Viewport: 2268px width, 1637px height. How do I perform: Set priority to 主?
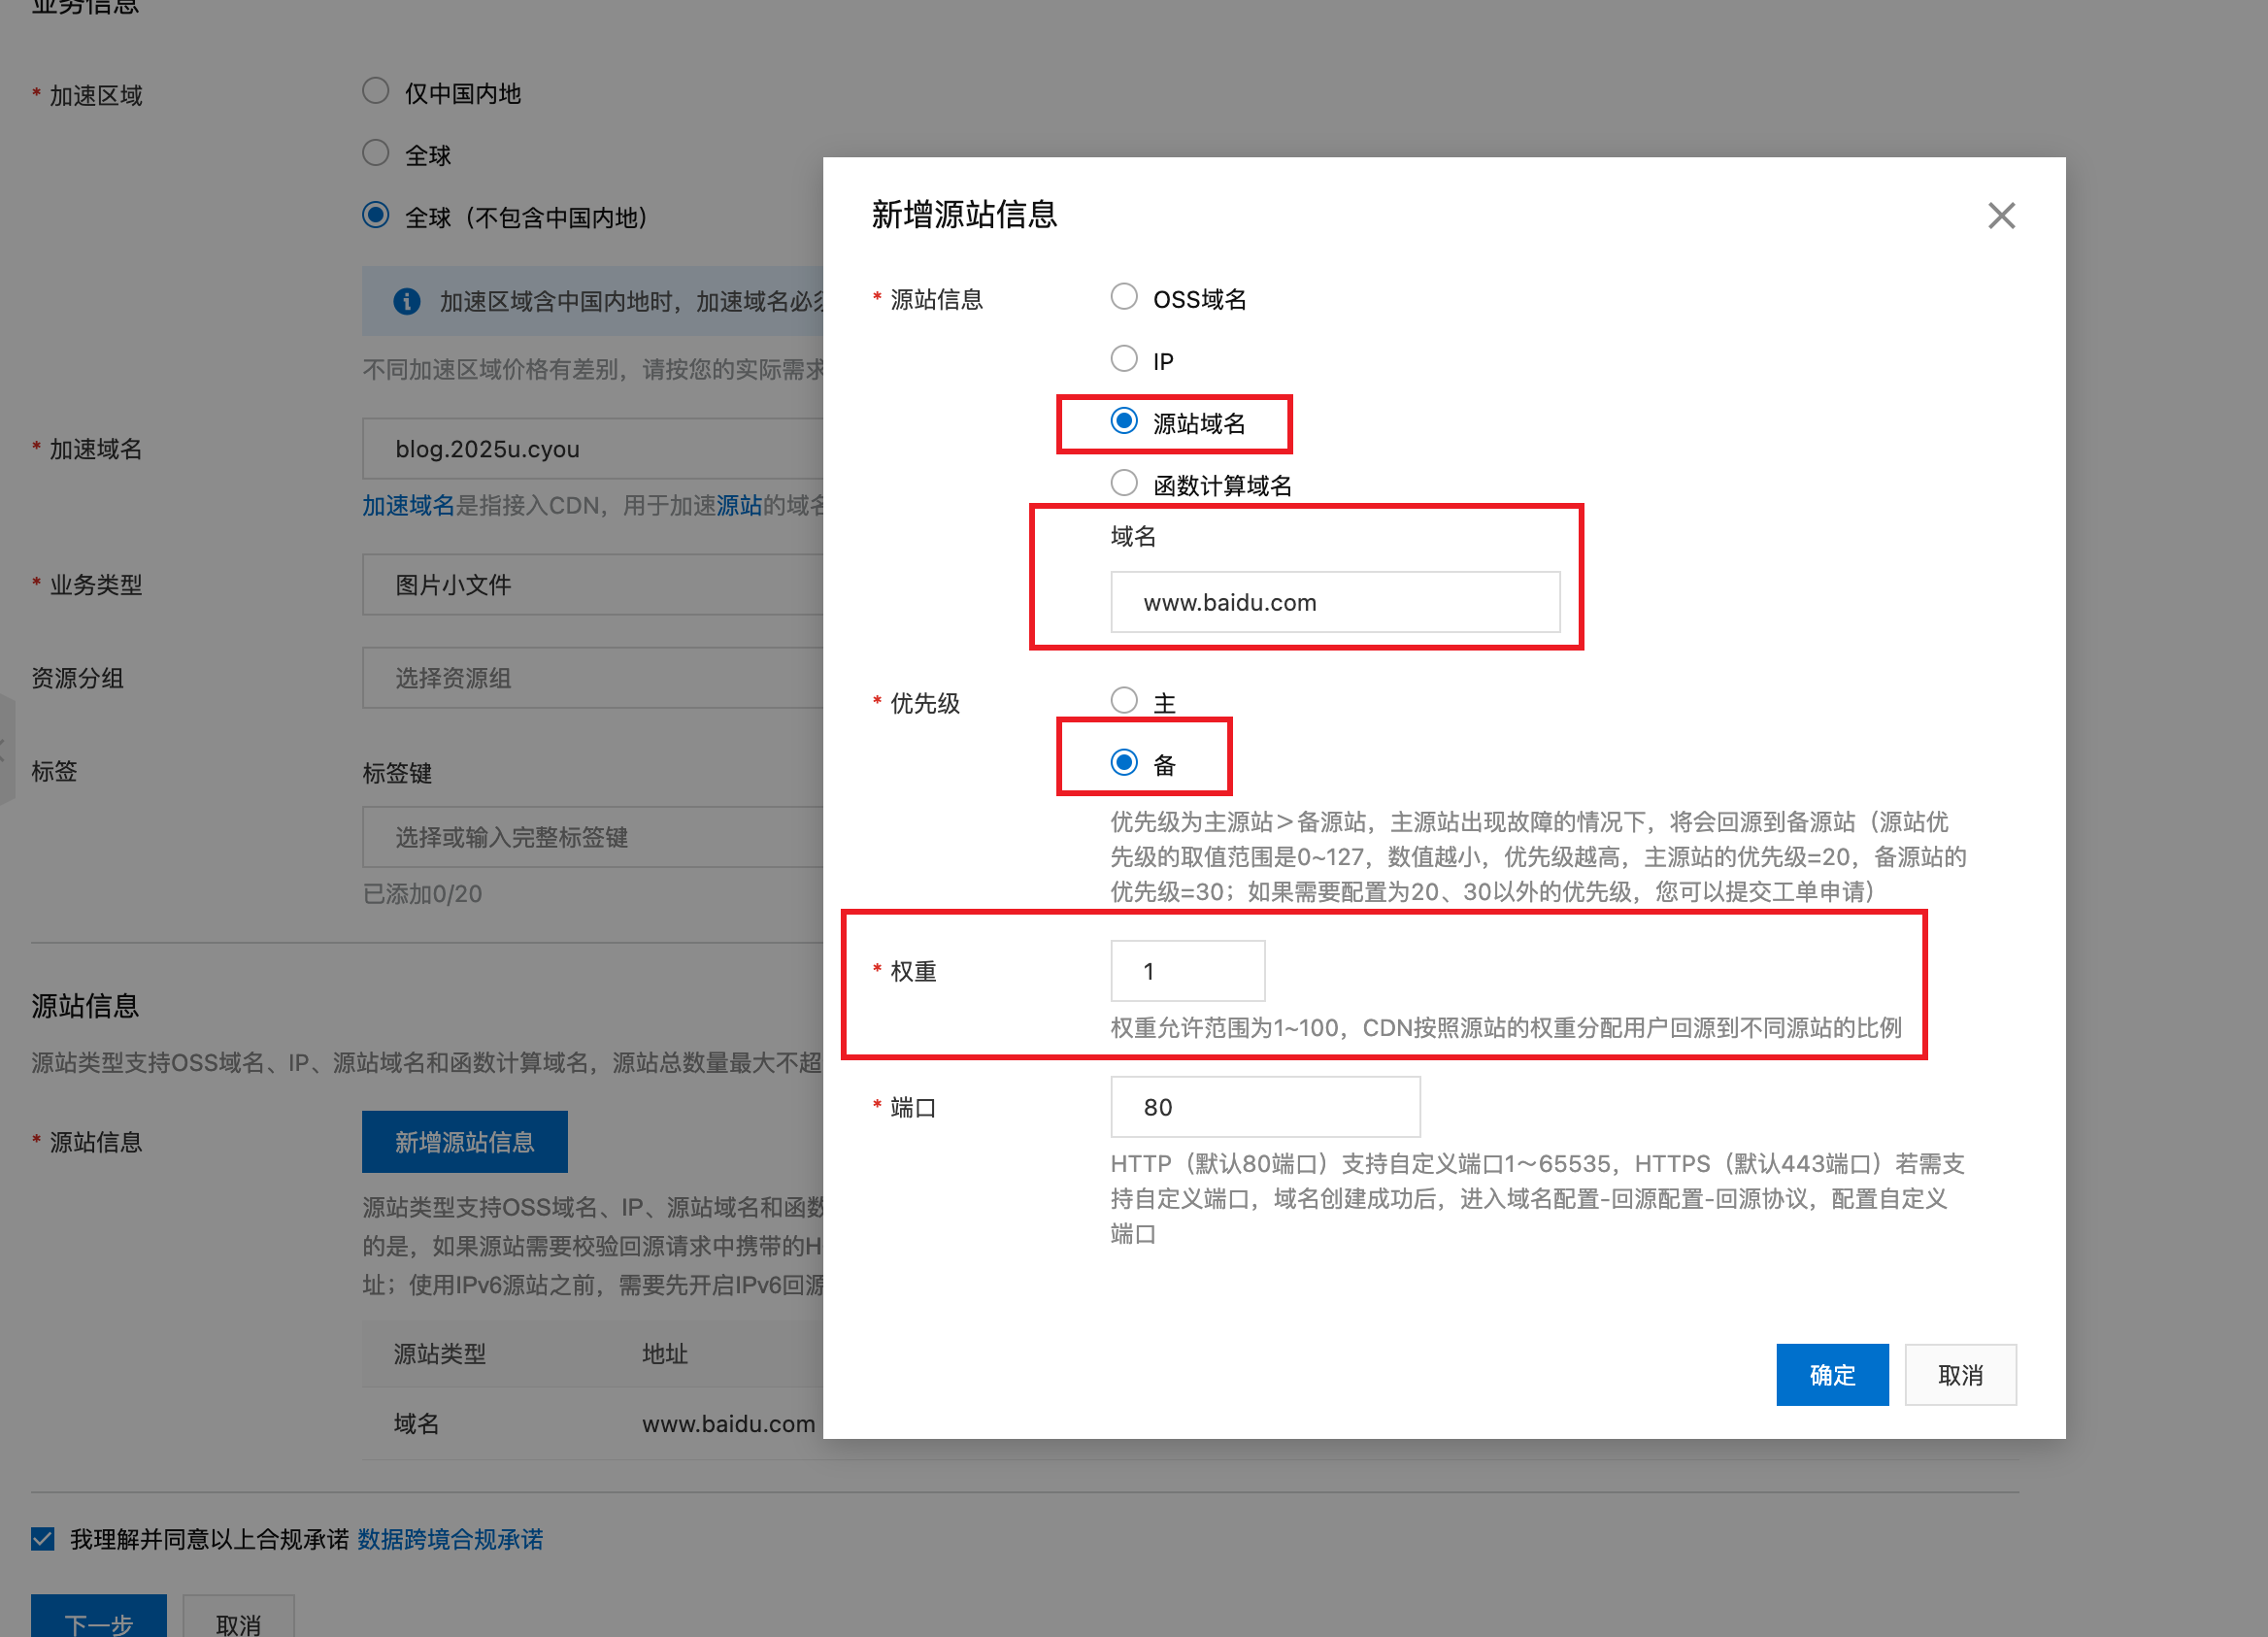(x=1123, y=700)
